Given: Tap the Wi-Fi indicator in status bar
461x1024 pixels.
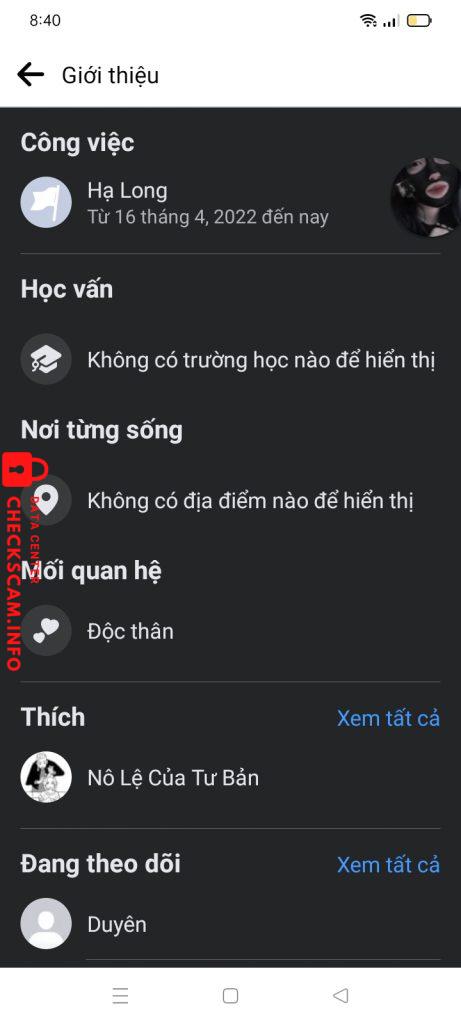Looking at the screenshot, I should [368, 21].
